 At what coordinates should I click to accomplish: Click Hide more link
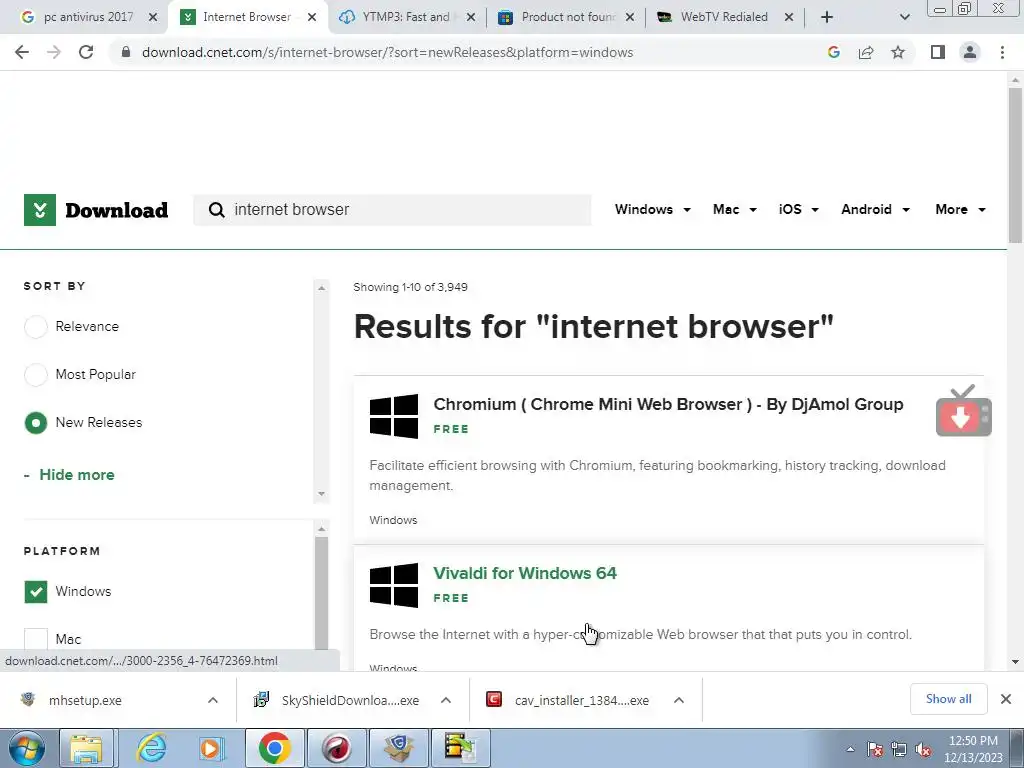(x=76, y=475)
